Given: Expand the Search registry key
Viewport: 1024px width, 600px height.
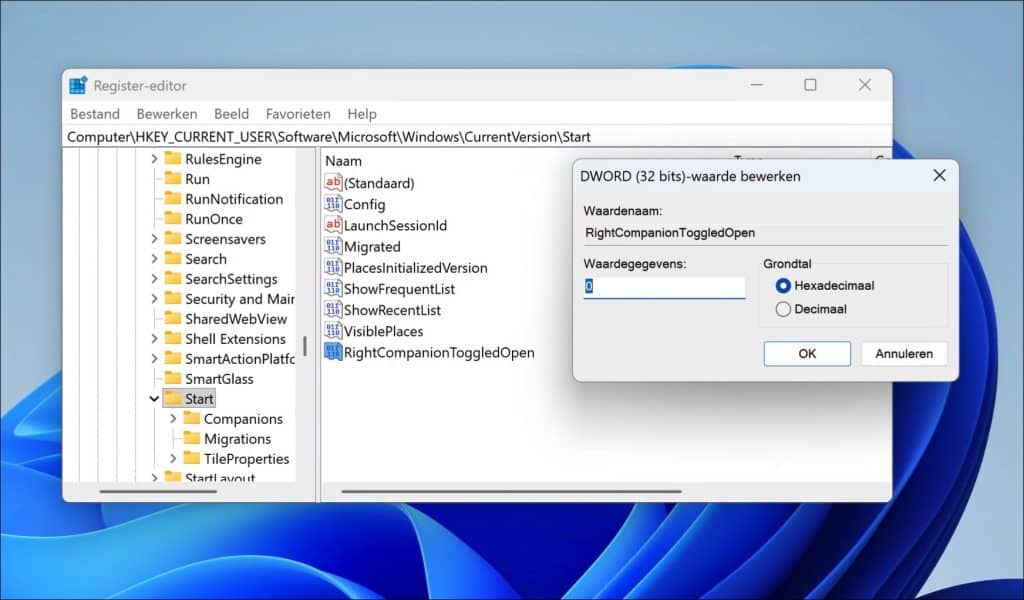Looking at the screenshot, I should 154,259.
